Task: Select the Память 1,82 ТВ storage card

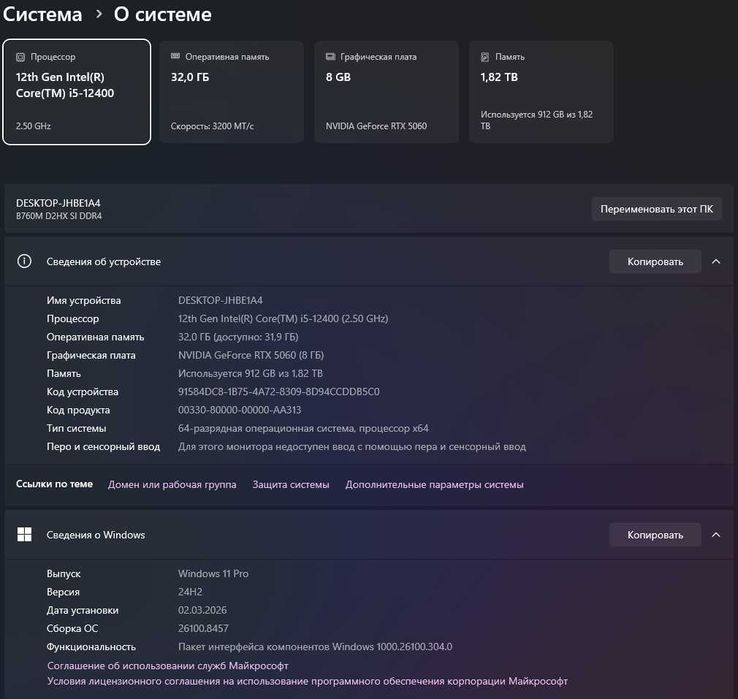Action: [x=541, y=92]
